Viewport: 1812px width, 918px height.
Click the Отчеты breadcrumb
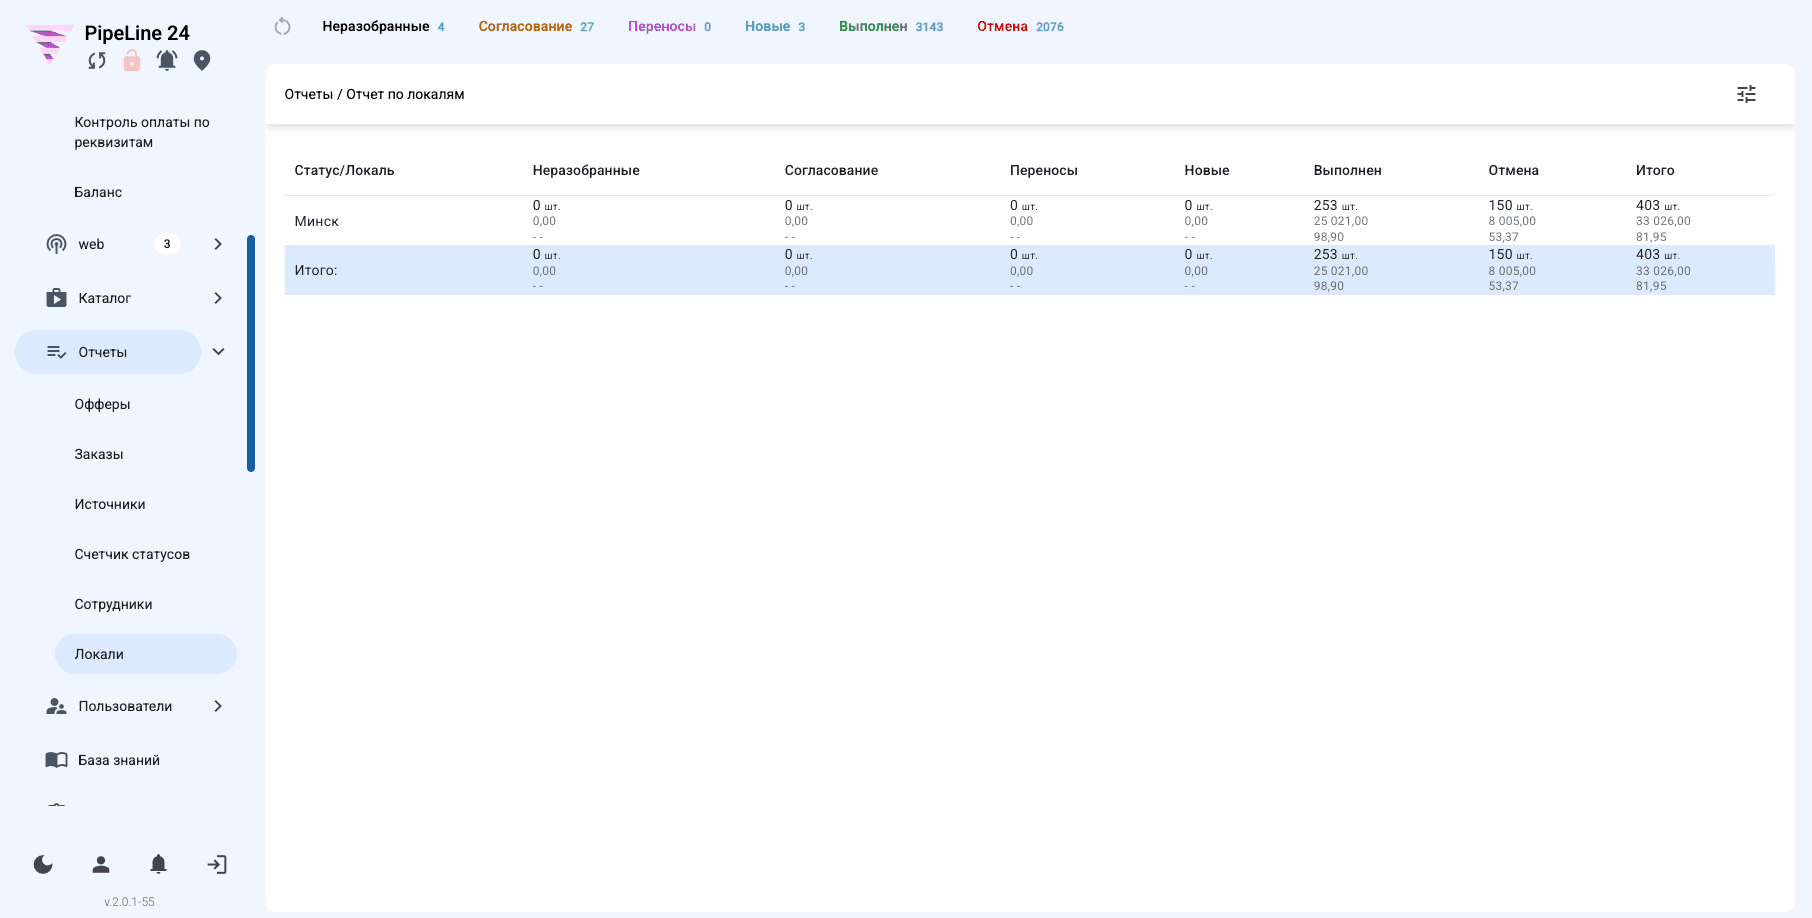pyautogui.click(x=309, y=94)
